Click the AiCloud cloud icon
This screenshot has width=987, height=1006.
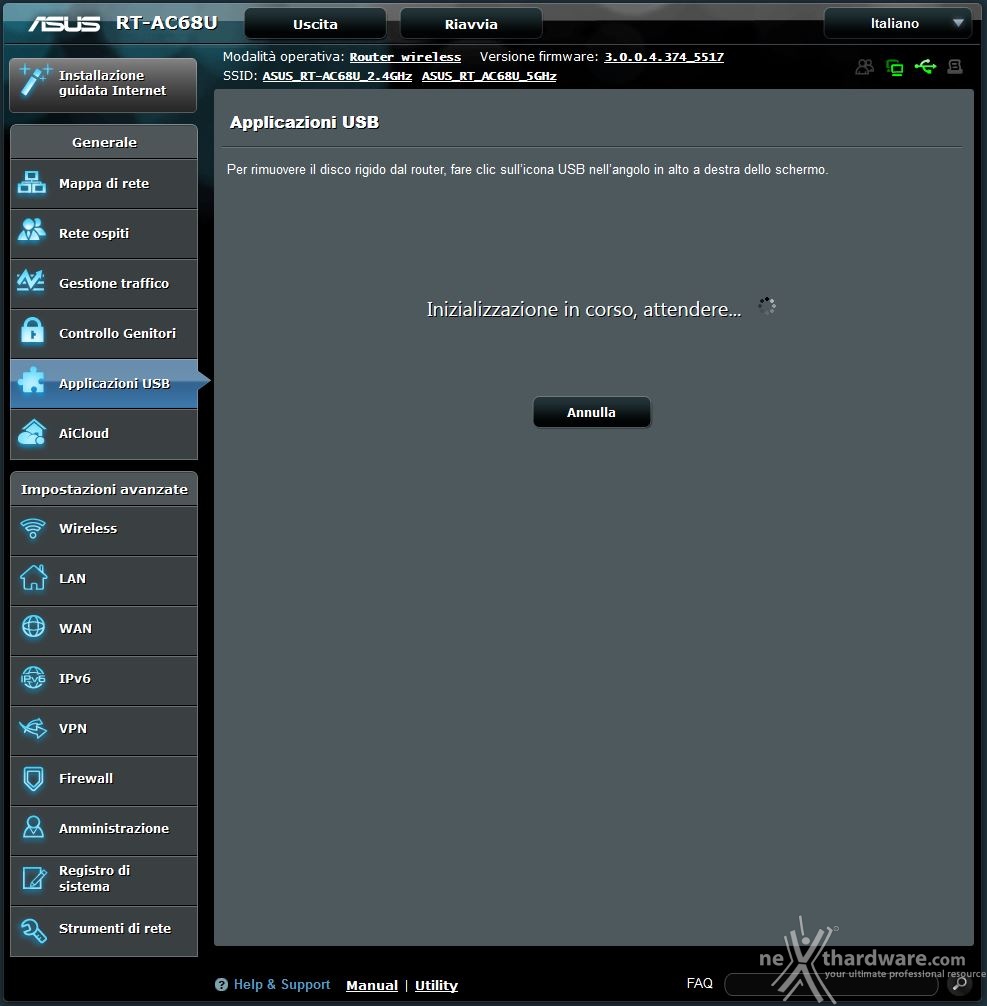coord(31,432)
